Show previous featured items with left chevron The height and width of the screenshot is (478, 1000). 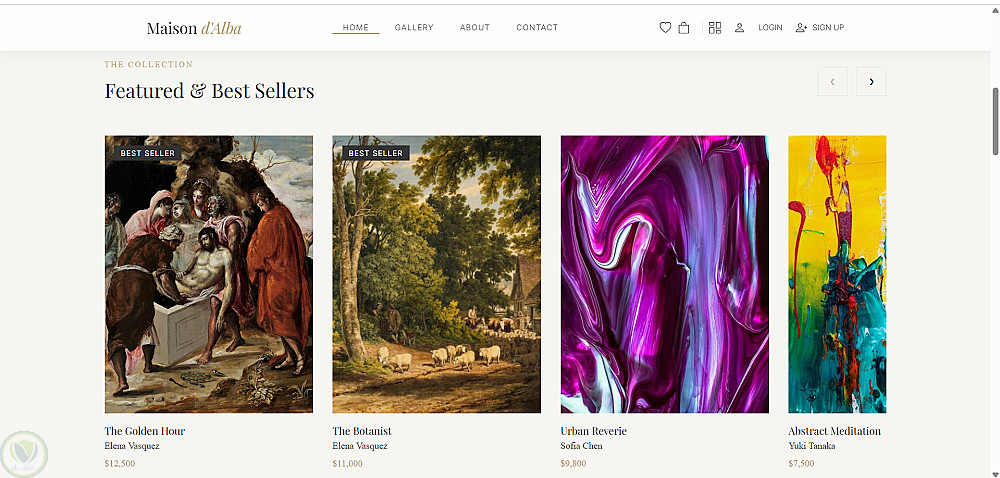pyautogui.click(x=832, y=82)
